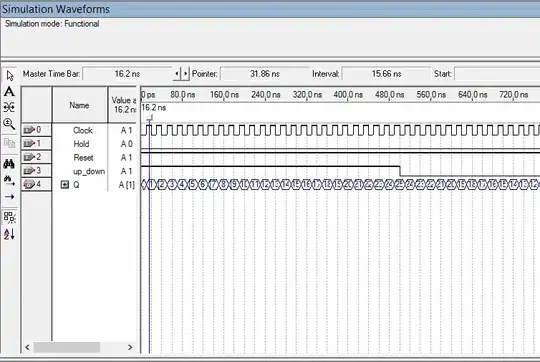Click the right arrow of horizontal scrollbar
This screenshot has width=540, height=362.
[130, 347]
